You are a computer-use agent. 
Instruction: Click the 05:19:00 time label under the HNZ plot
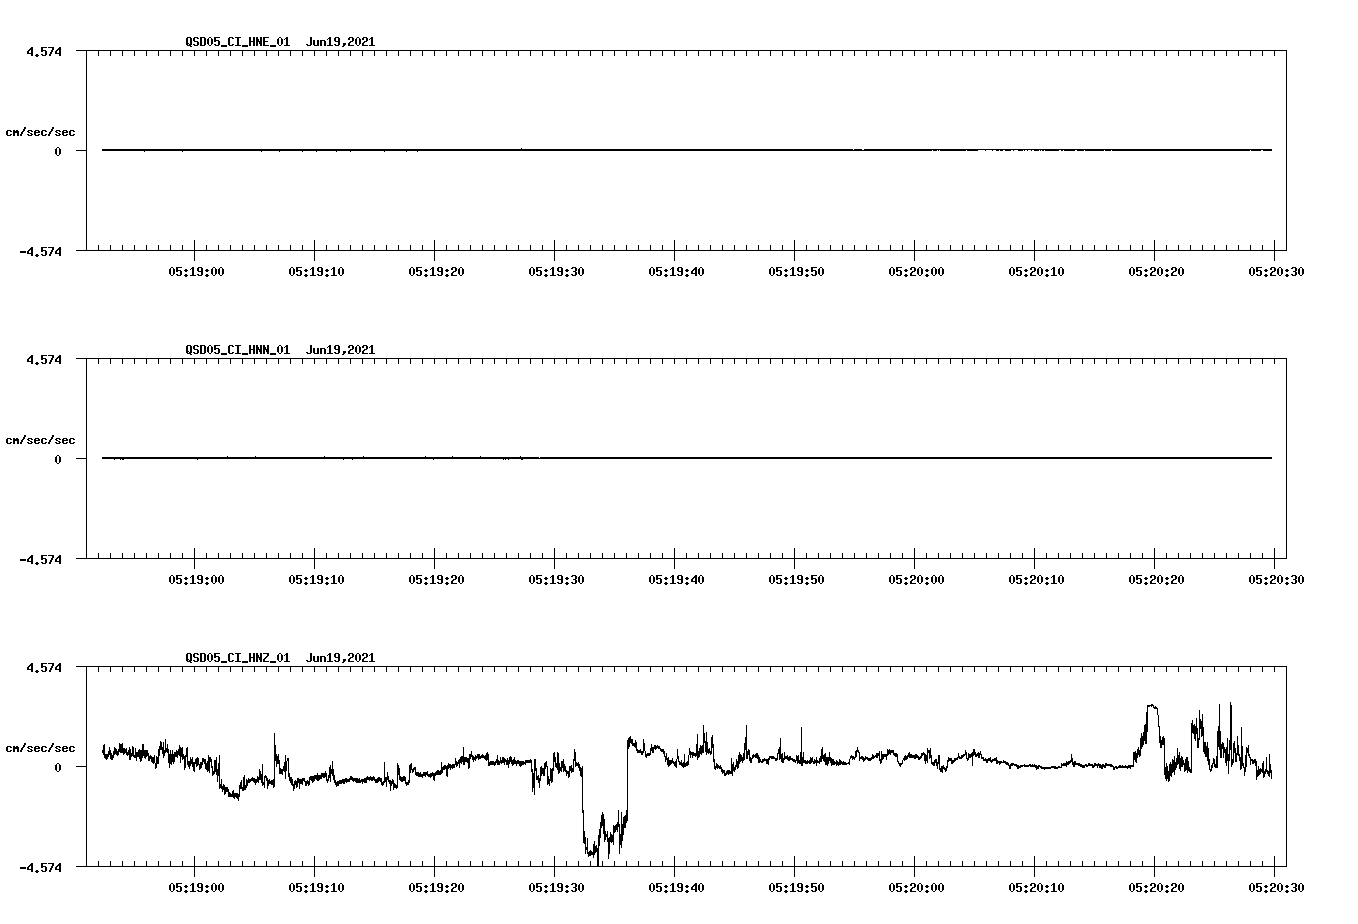point(196,888)
